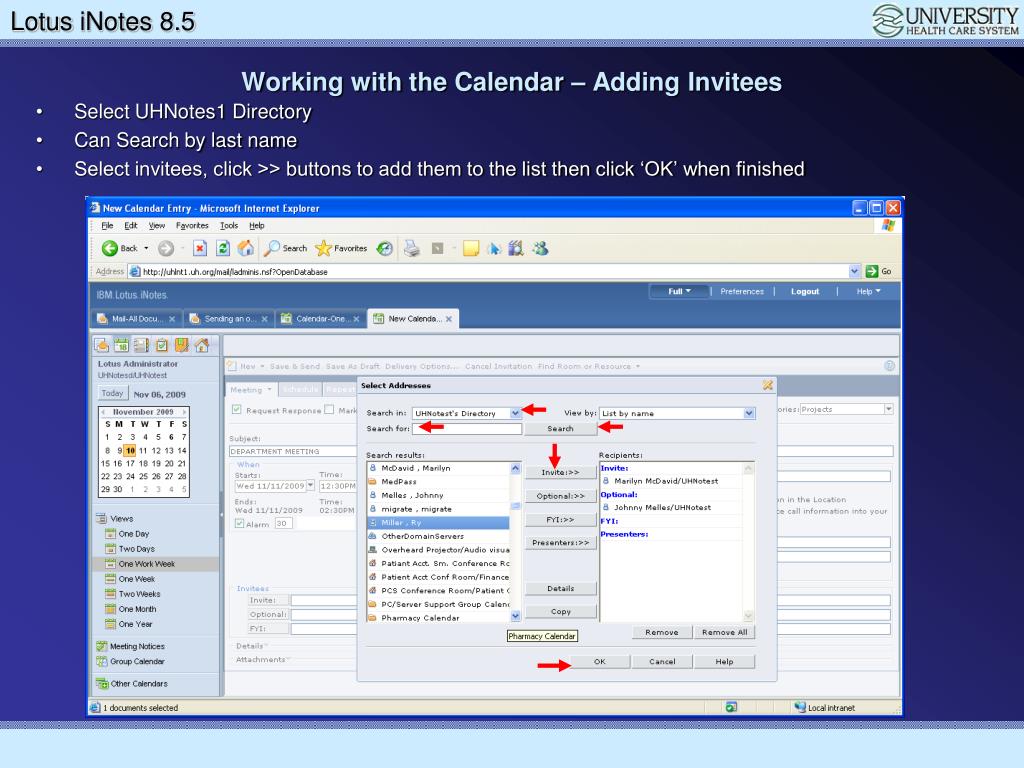Open the File menu
Image resolution: width=1024 pixels, height=768 pixels.
(107, 225)
